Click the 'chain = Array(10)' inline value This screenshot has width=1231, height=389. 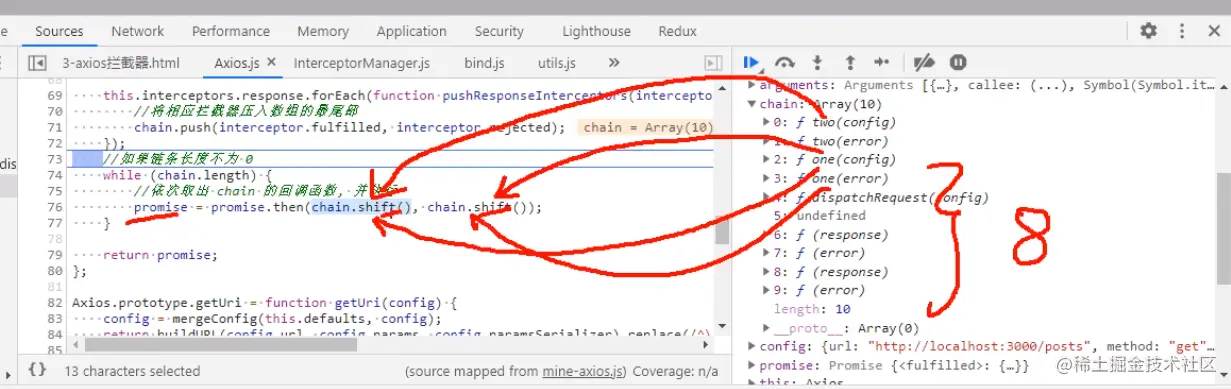[x=648, y=127]
